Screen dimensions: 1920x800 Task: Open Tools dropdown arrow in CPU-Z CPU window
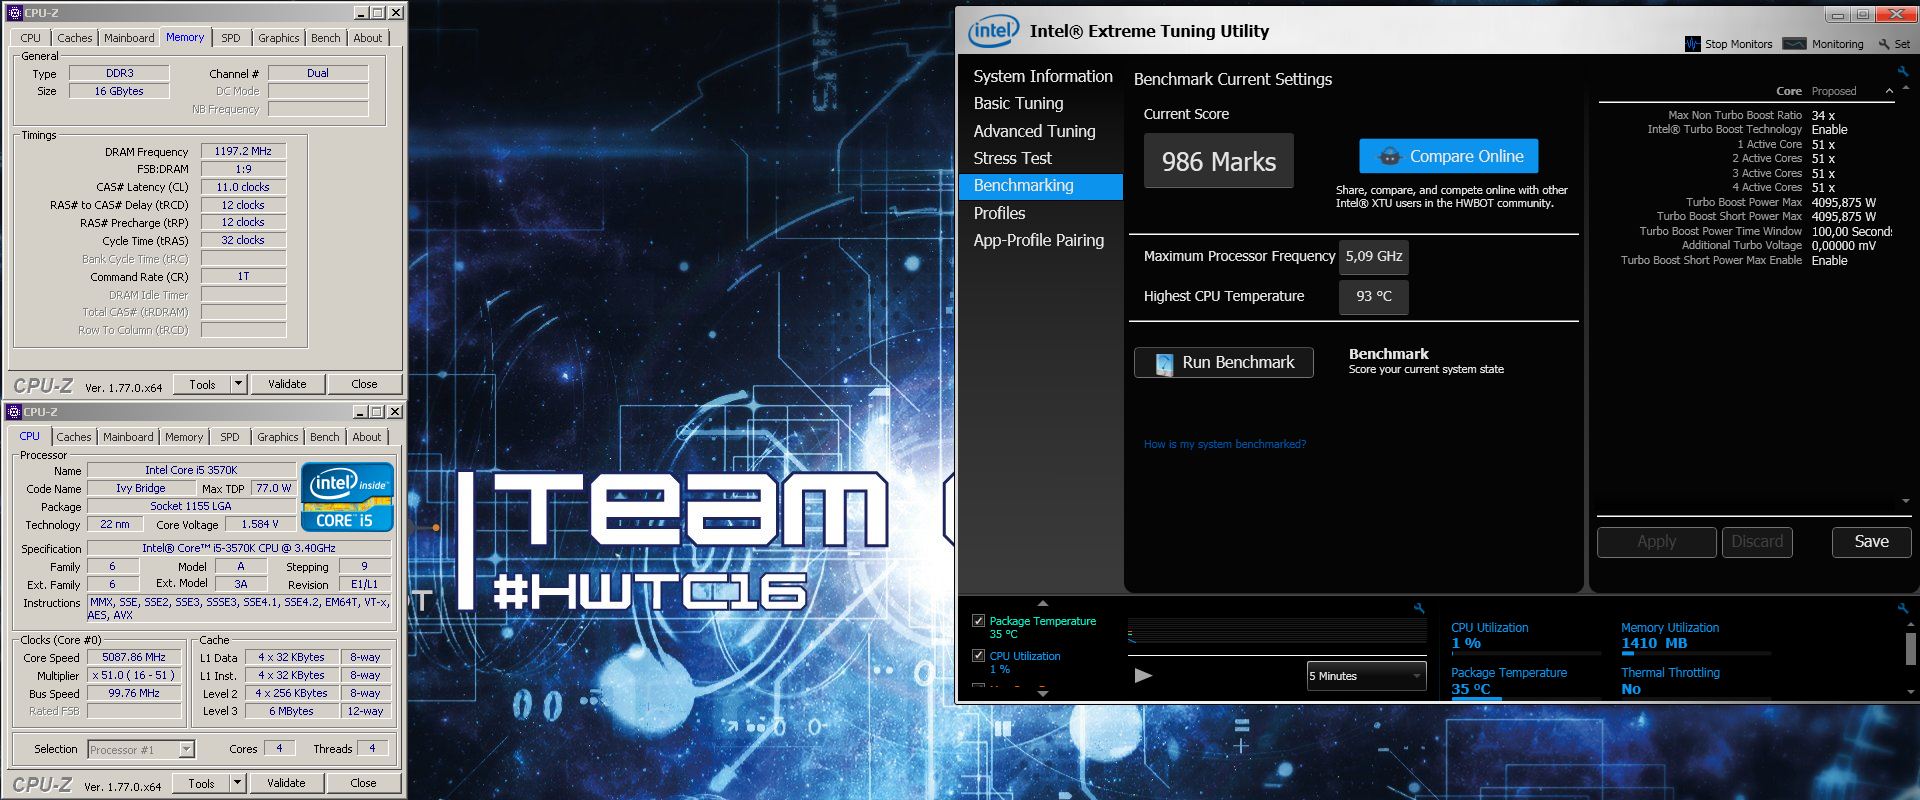click(237, 783)
